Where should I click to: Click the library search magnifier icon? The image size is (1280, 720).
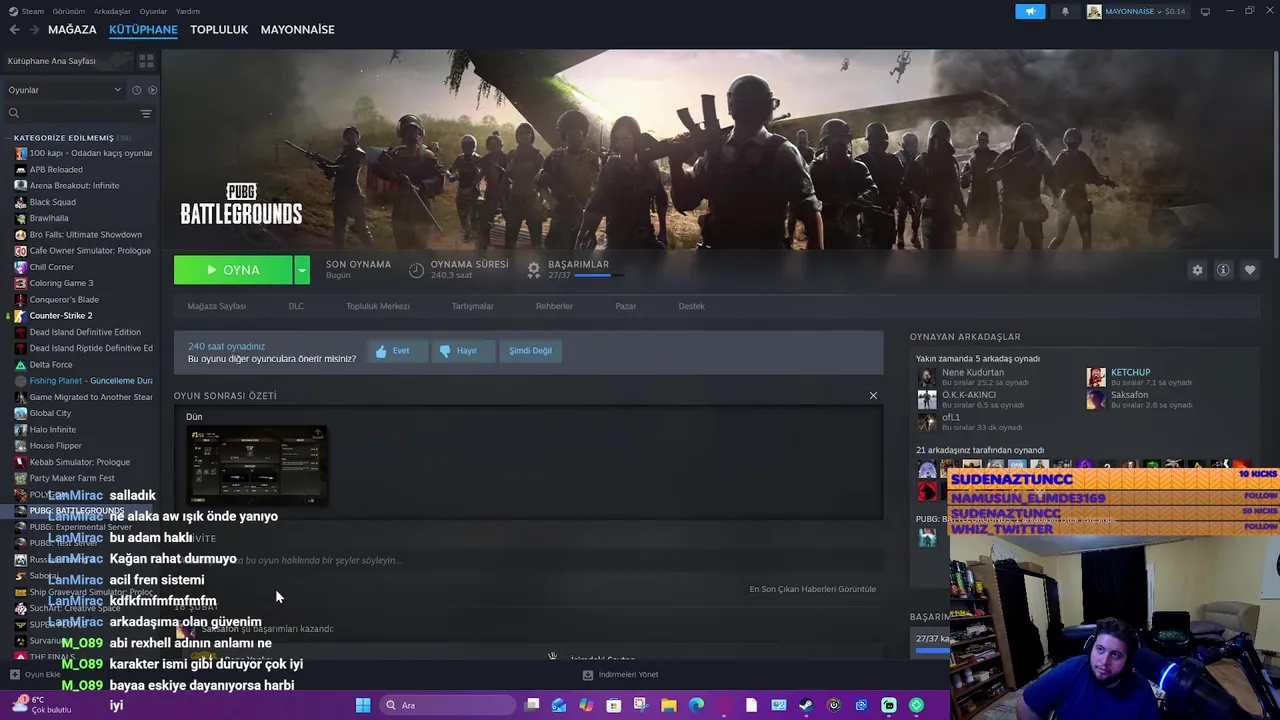(x=14, y=113)
